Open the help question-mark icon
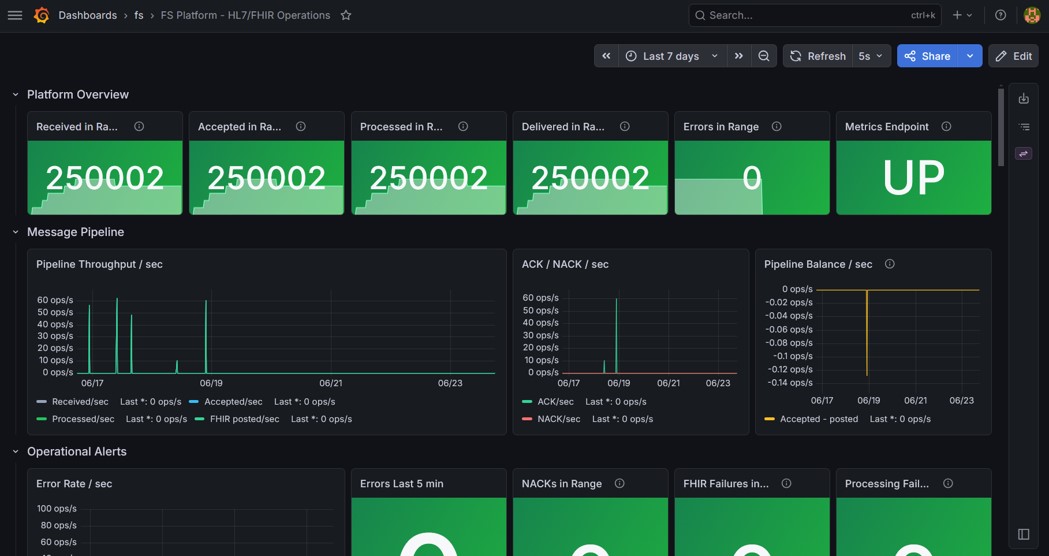 pos(1000,15)
